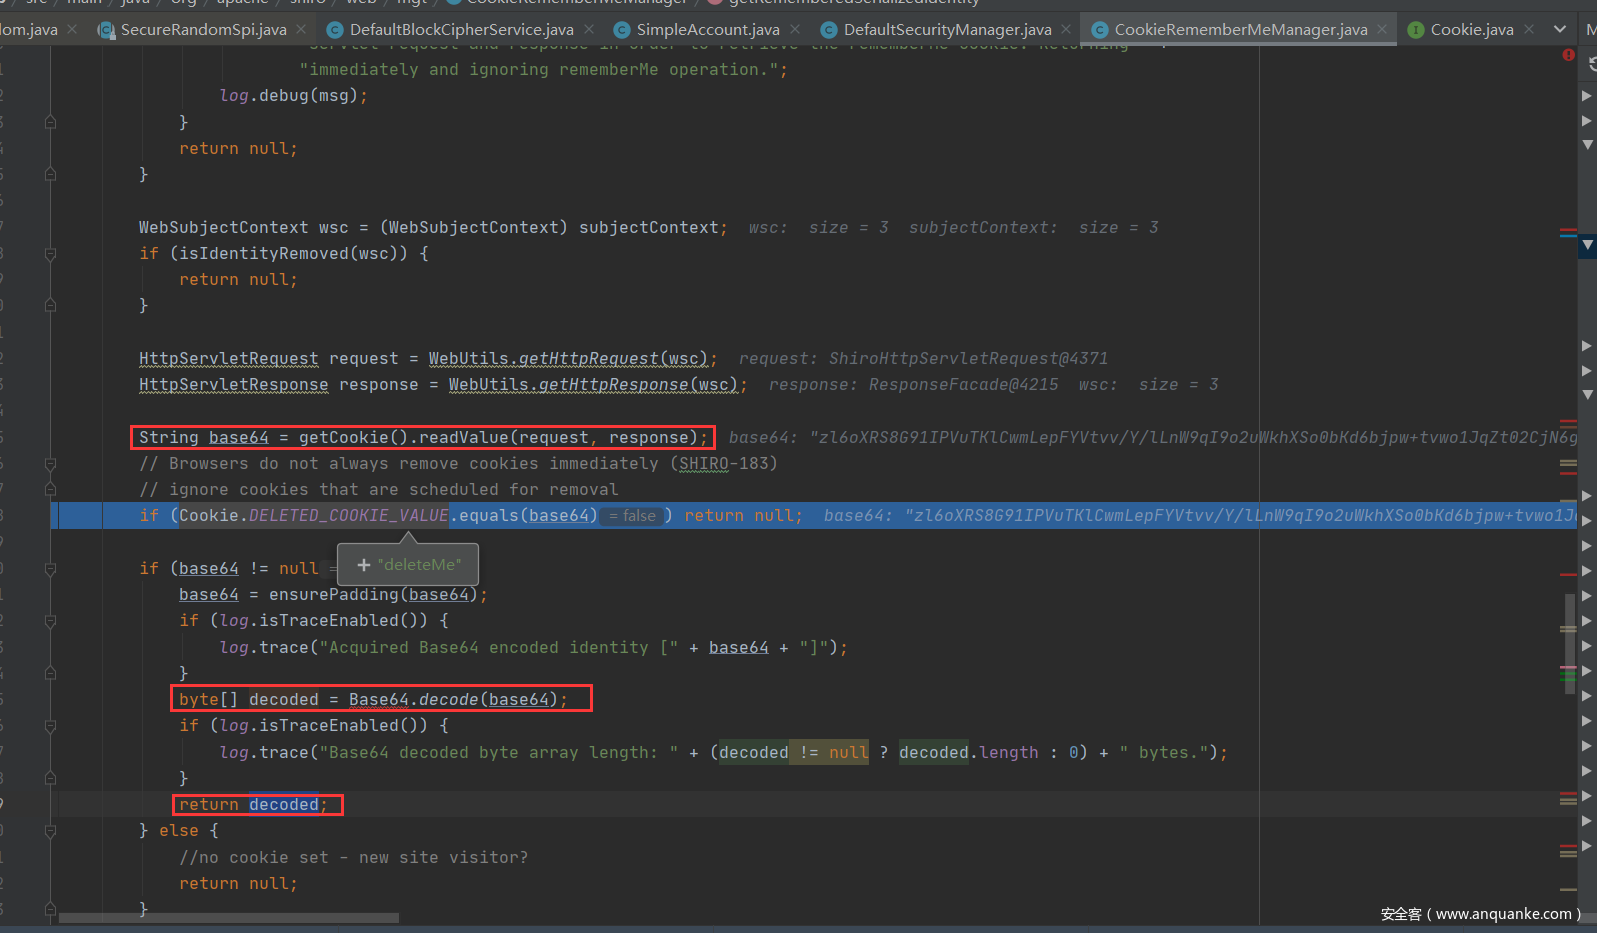Open the hidden tabs dropdown chevron
1597x933 pixels.
click(x=1560, y=29)
